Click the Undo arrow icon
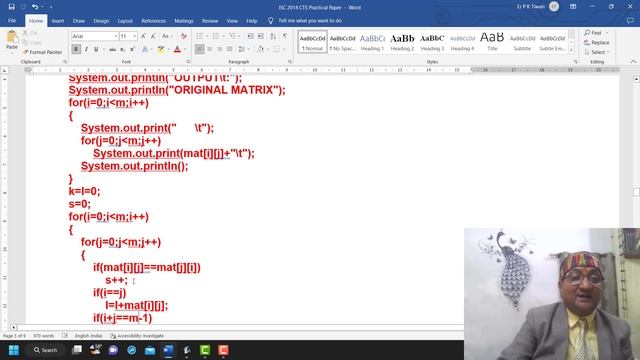The width and height of the screenshot is (640, 360). point(35,7)
